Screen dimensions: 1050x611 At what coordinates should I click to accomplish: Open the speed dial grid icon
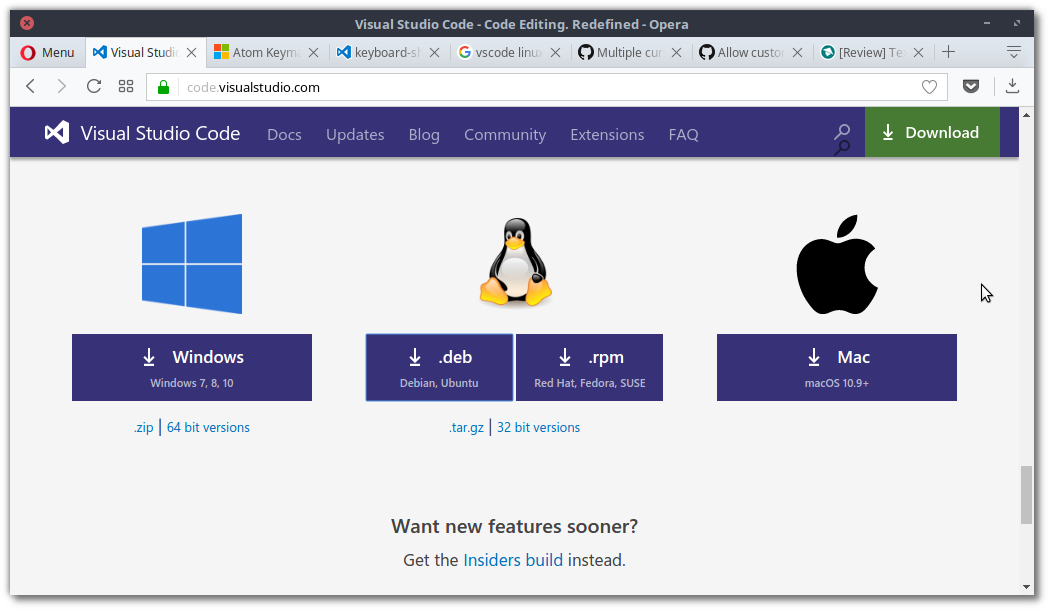[x=125, y=87]
